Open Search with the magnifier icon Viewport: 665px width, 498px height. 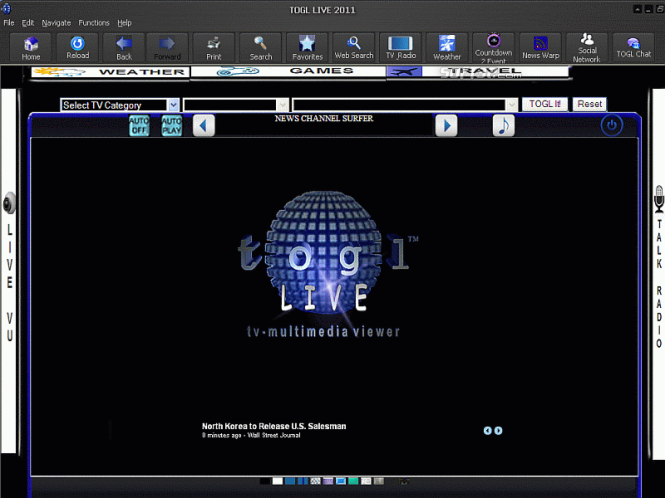[260, 48]
